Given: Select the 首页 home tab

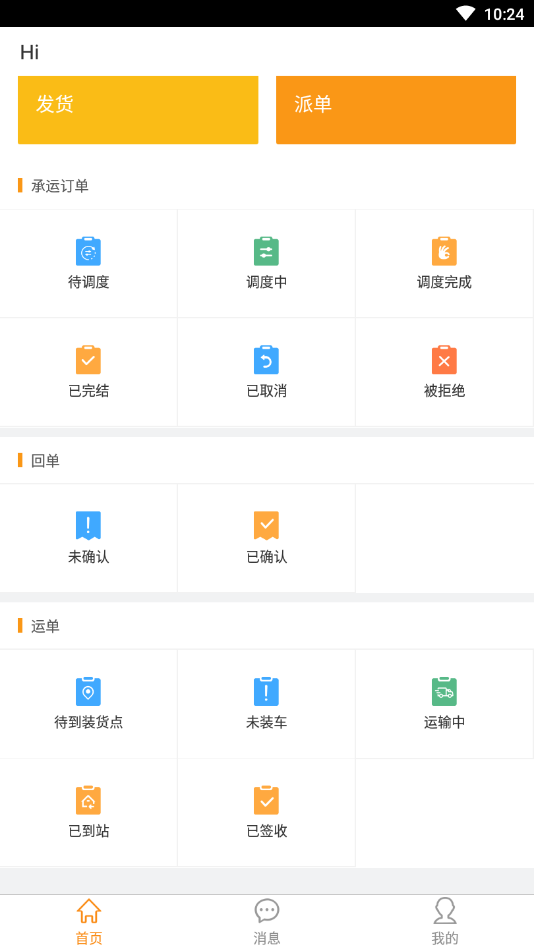Looking at the screenshot, I should click(x=88, y=922).
